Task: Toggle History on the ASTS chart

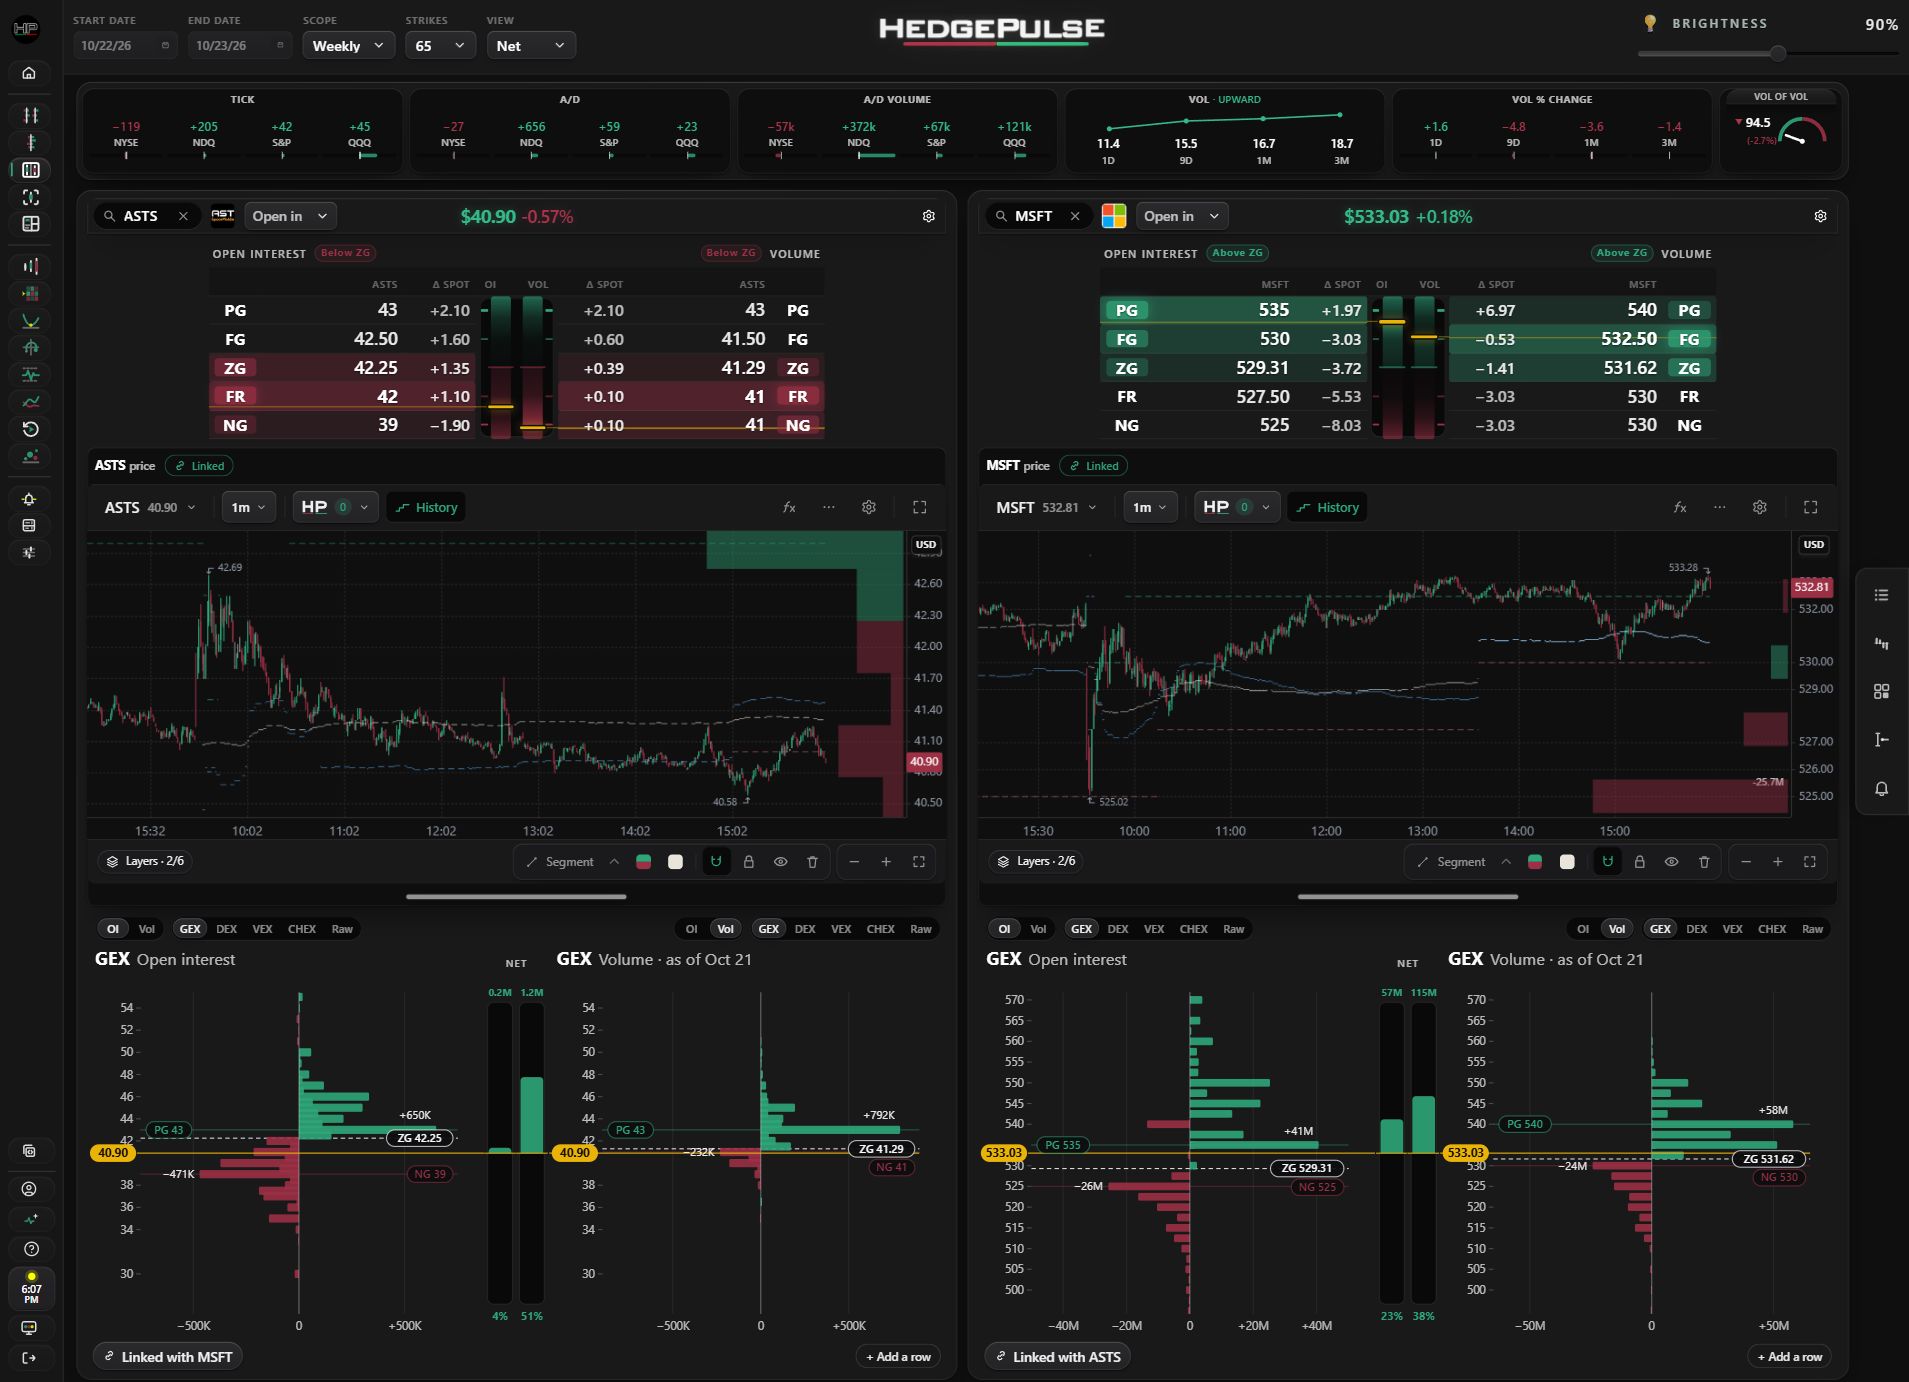Action: (426, 507)
